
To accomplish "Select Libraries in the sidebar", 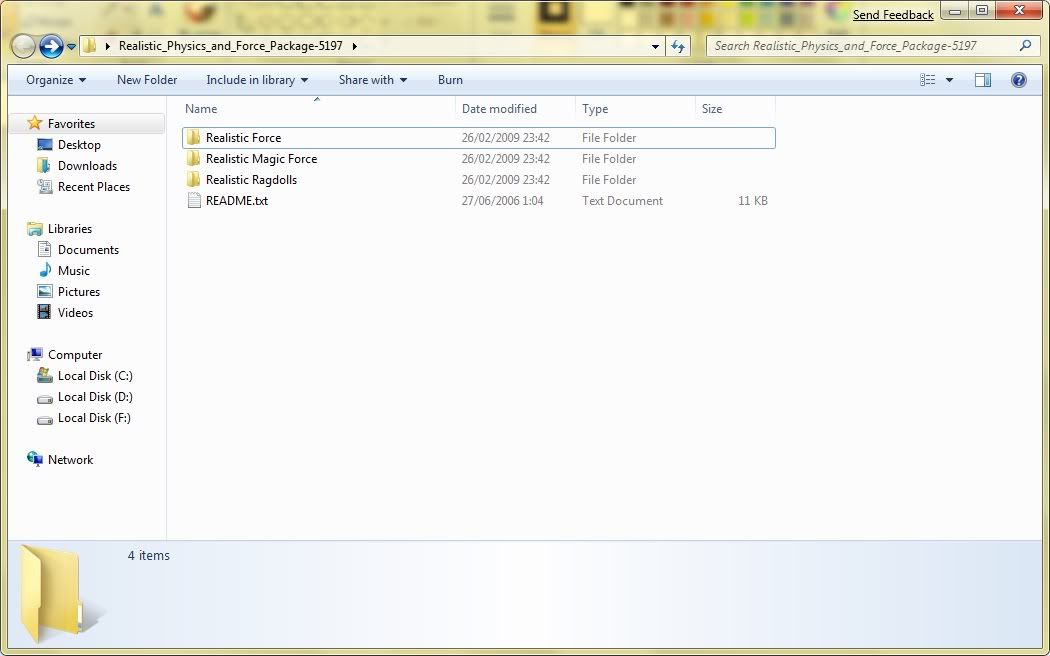I will [x=70, y=229].
